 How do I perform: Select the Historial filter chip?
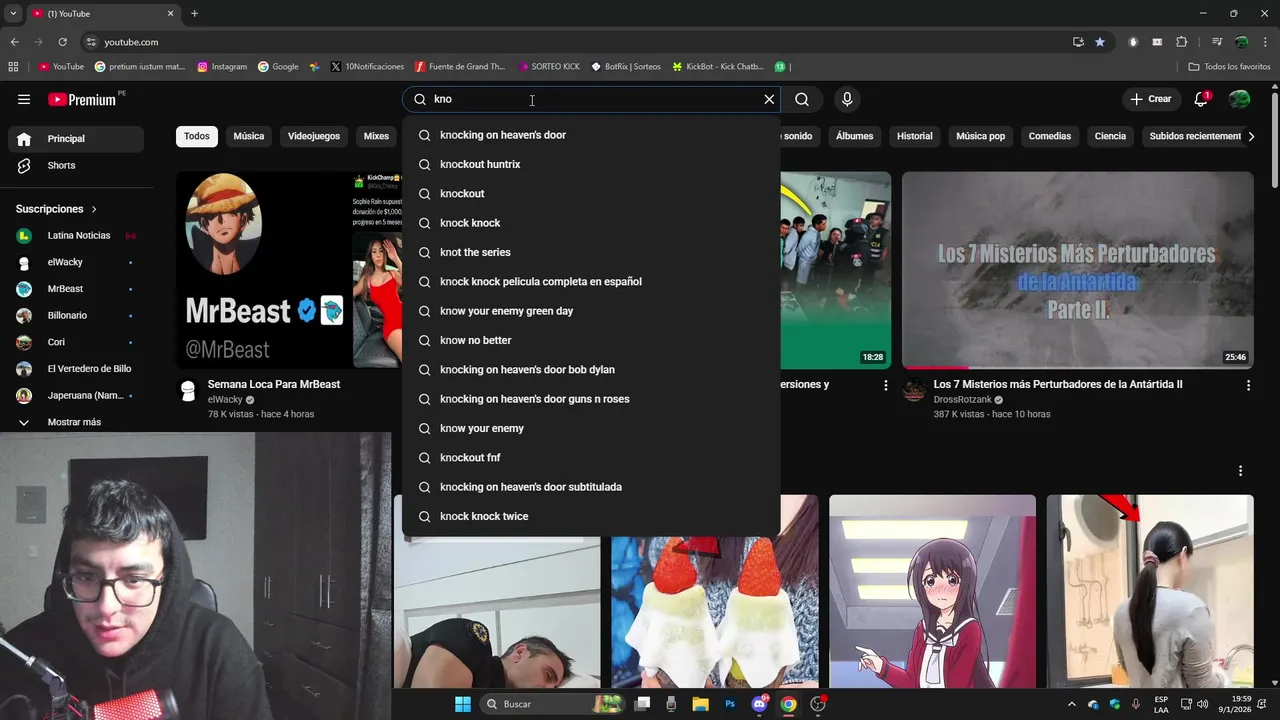tap(914, 136)
